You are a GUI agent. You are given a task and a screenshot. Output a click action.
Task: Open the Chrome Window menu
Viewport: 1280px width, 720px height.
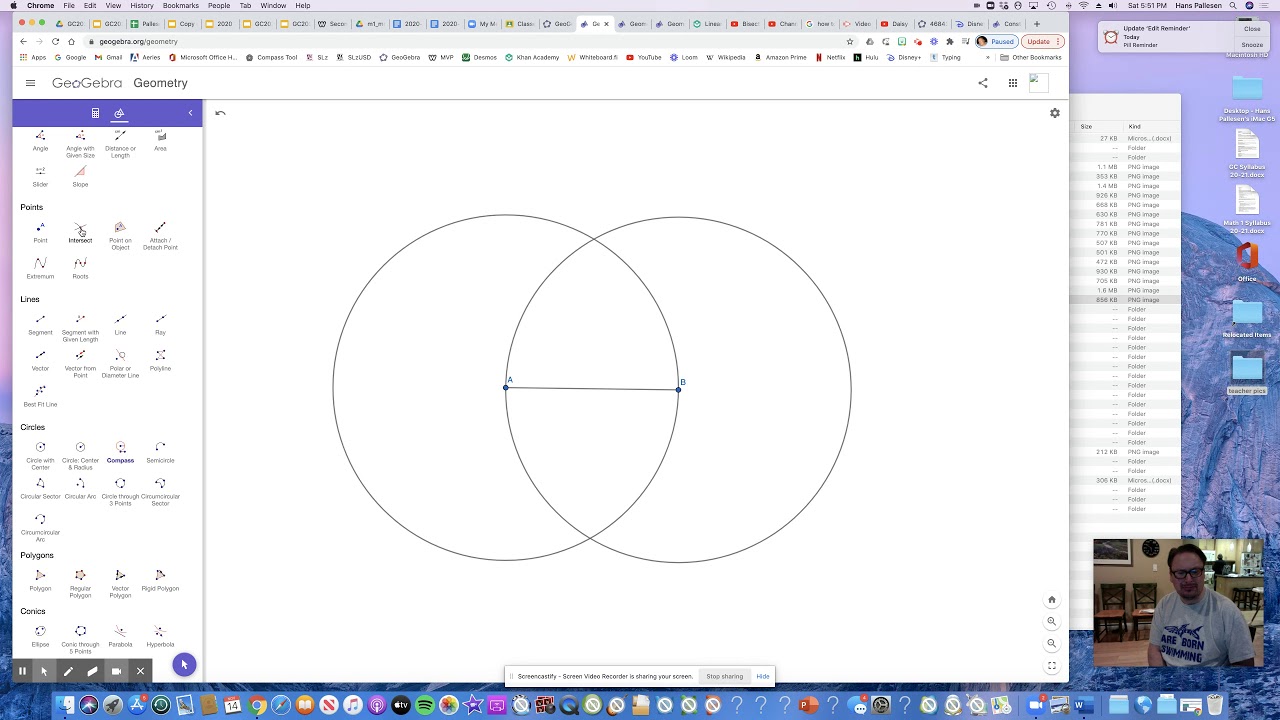click(273, 6)
